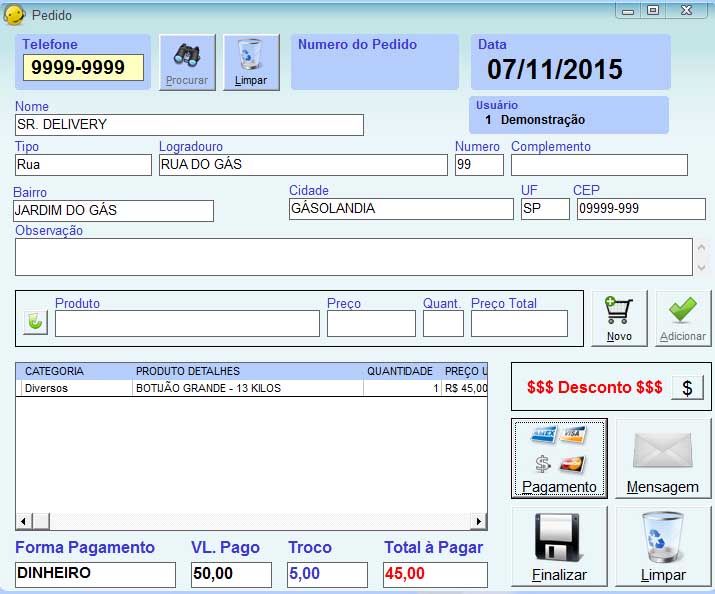This screenshot has height=594, width=715.
Task: Click the Quant. input field
Action: coord(443,324)
